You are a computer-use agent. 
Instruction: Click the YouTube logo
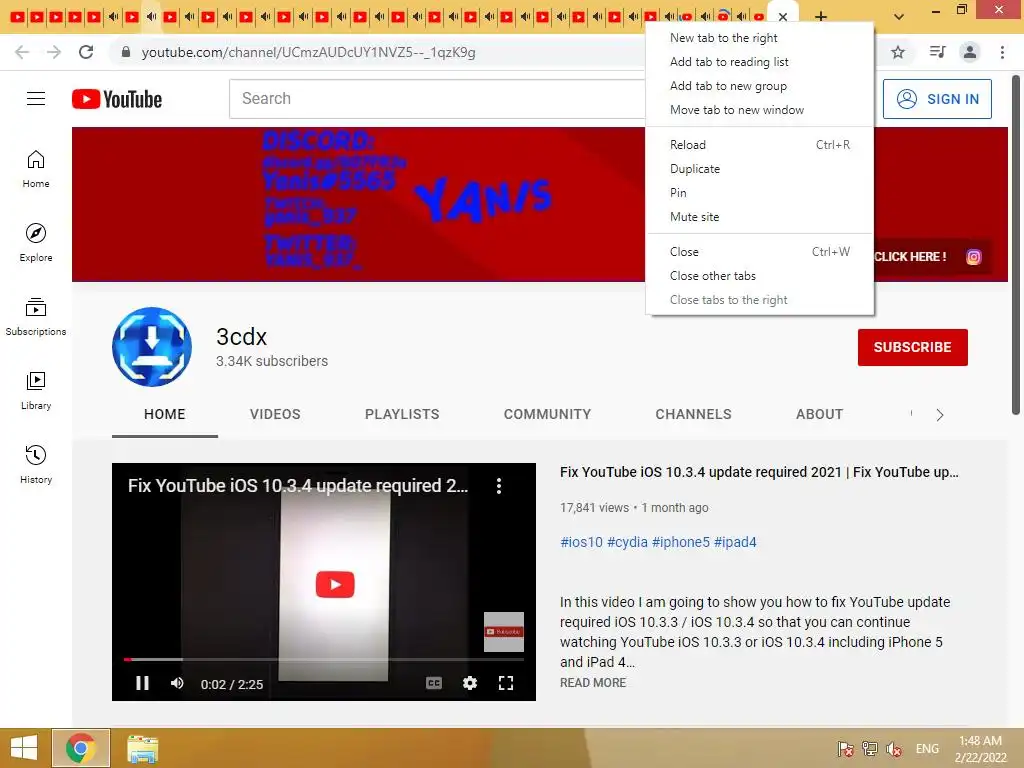tap(117, 99)
